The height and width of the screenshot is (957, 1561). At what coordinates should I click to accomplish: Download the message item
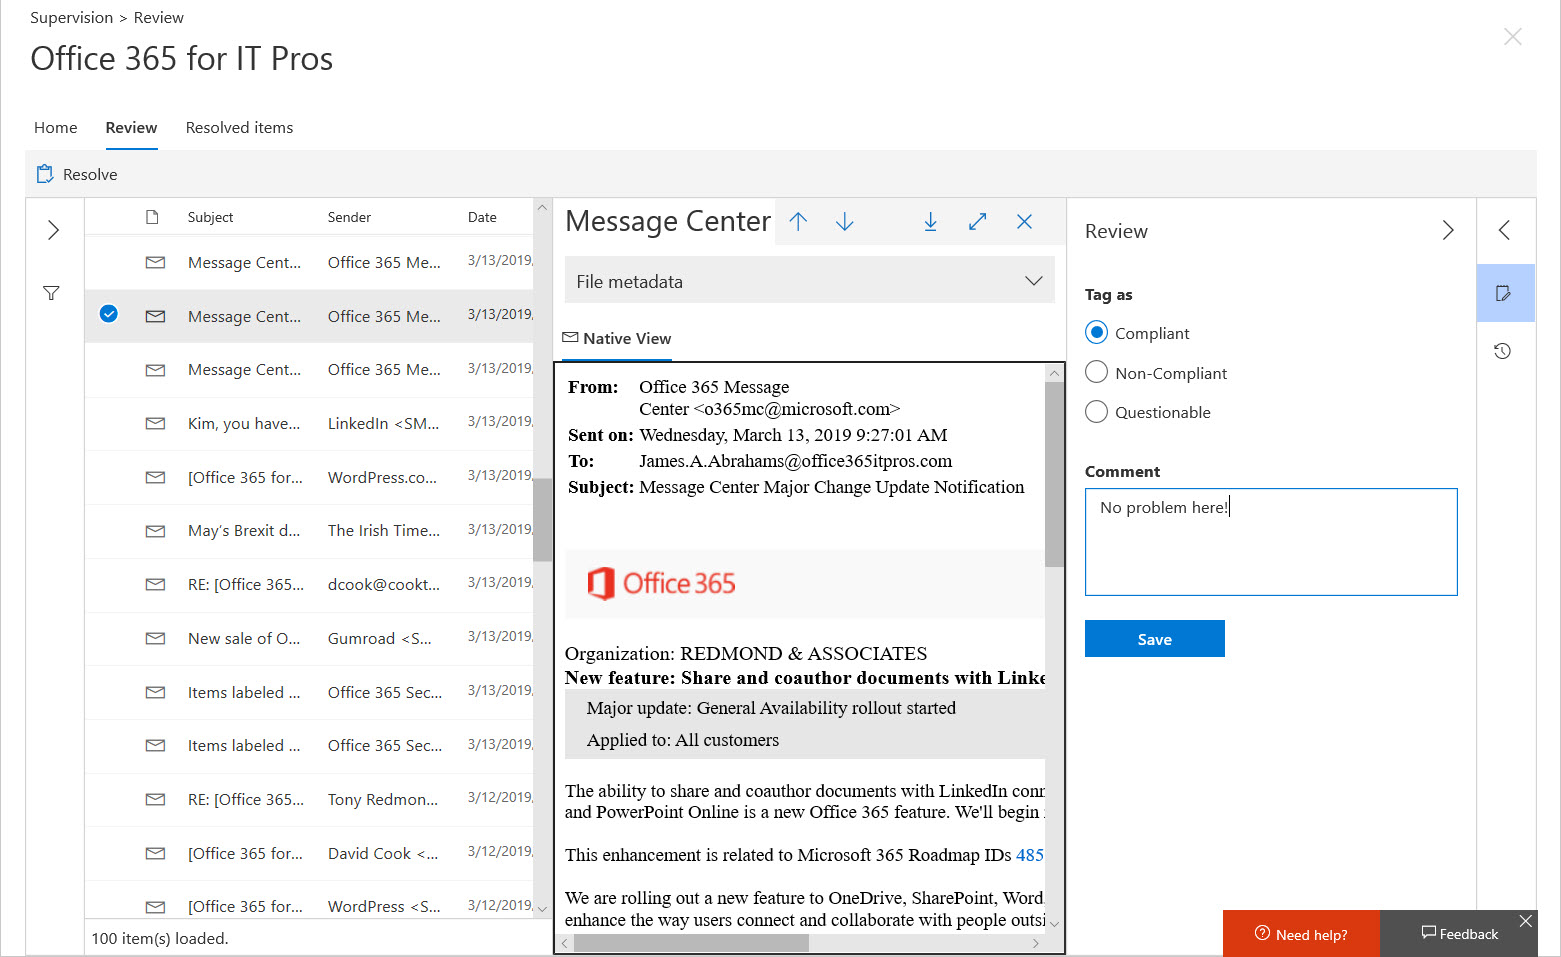point(930,222)
